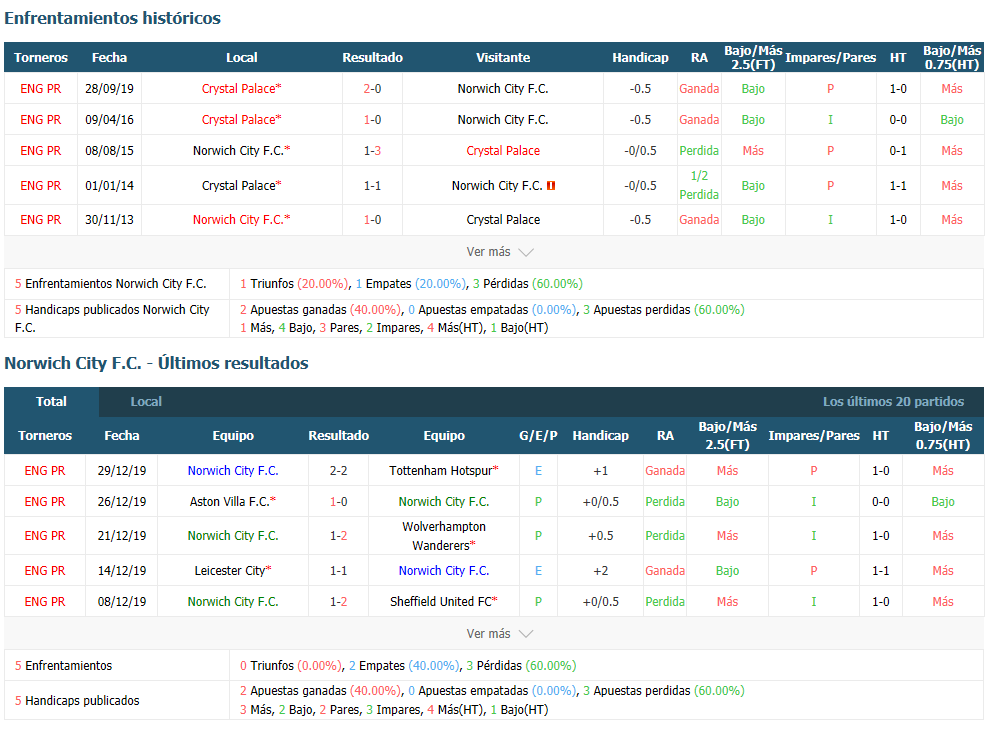The height and width of the screenshot is (730, 992).
Task: Click Crystal Palace visitor in 08/08/15 row
Action: pyautogui.click(x=503, y=151)
